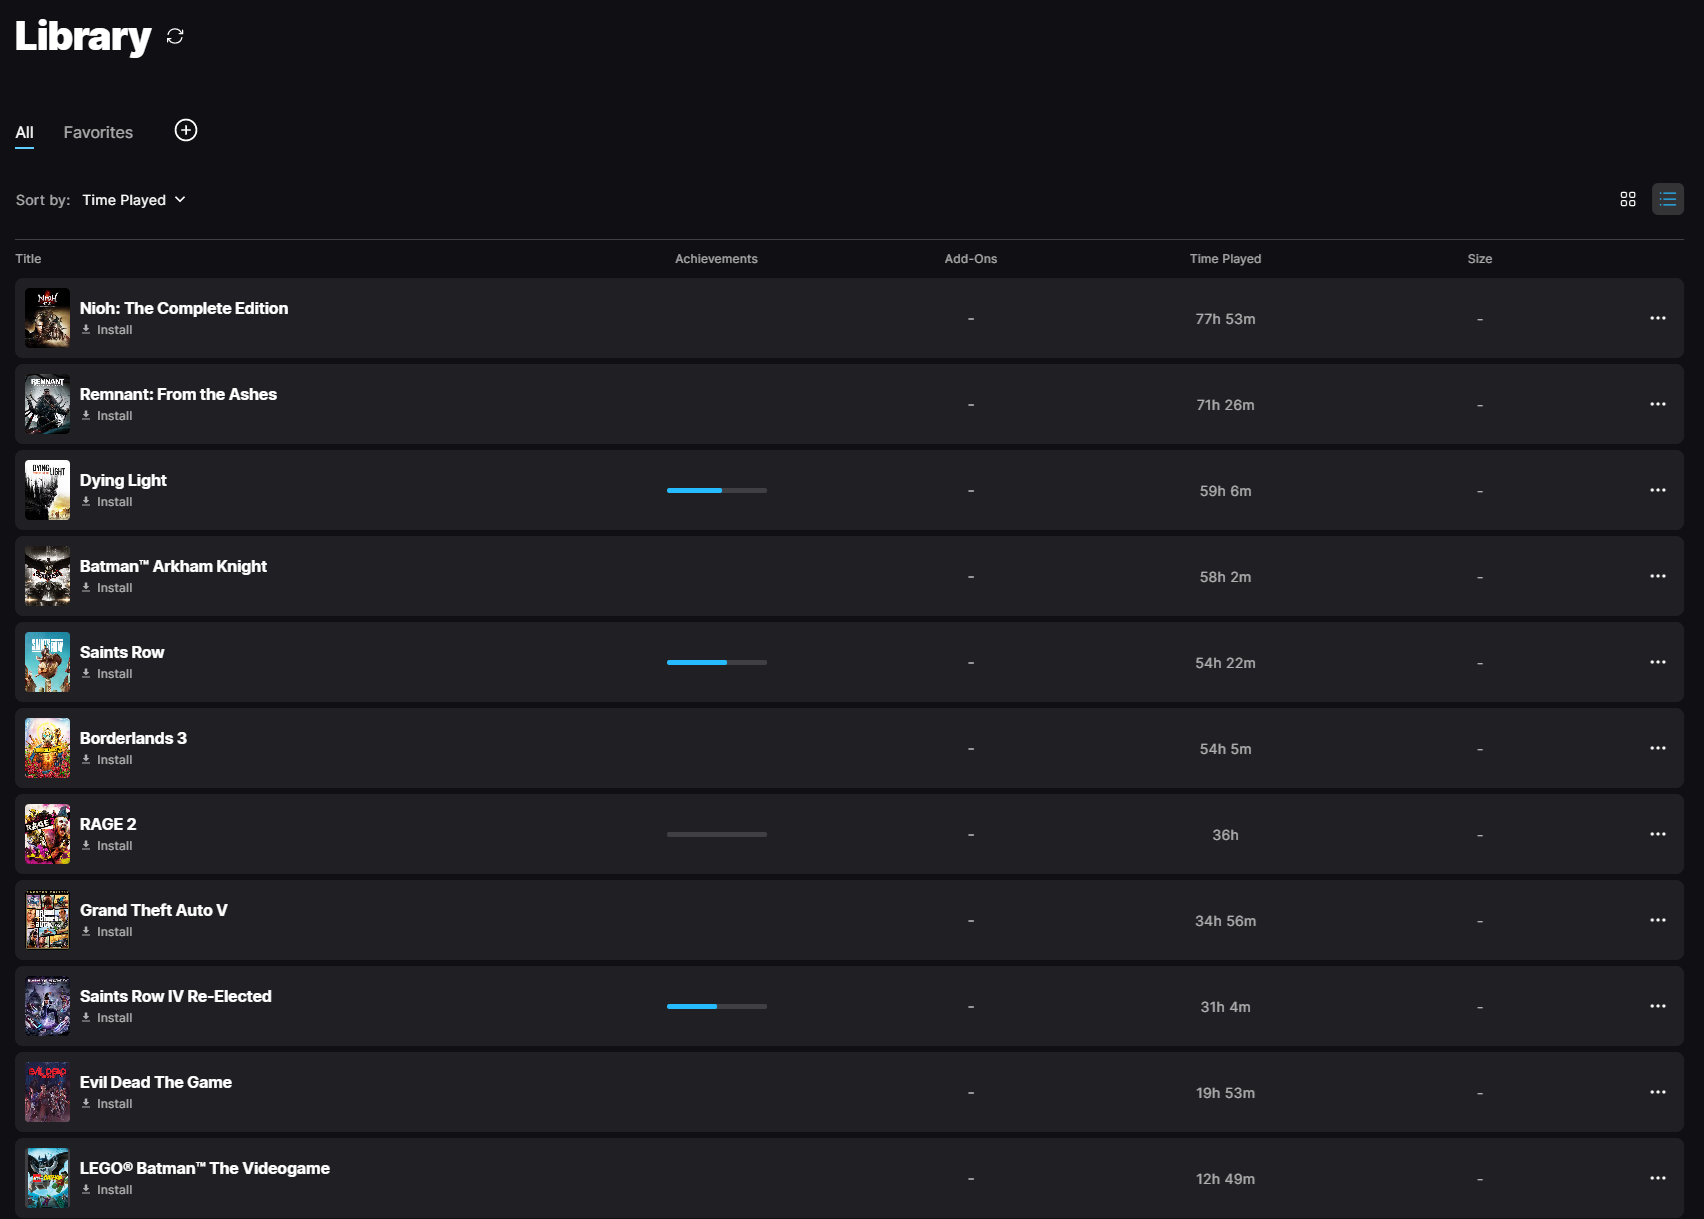Switch to list view layout
Screen dimensions: 1704x1219
point(1668,199)
